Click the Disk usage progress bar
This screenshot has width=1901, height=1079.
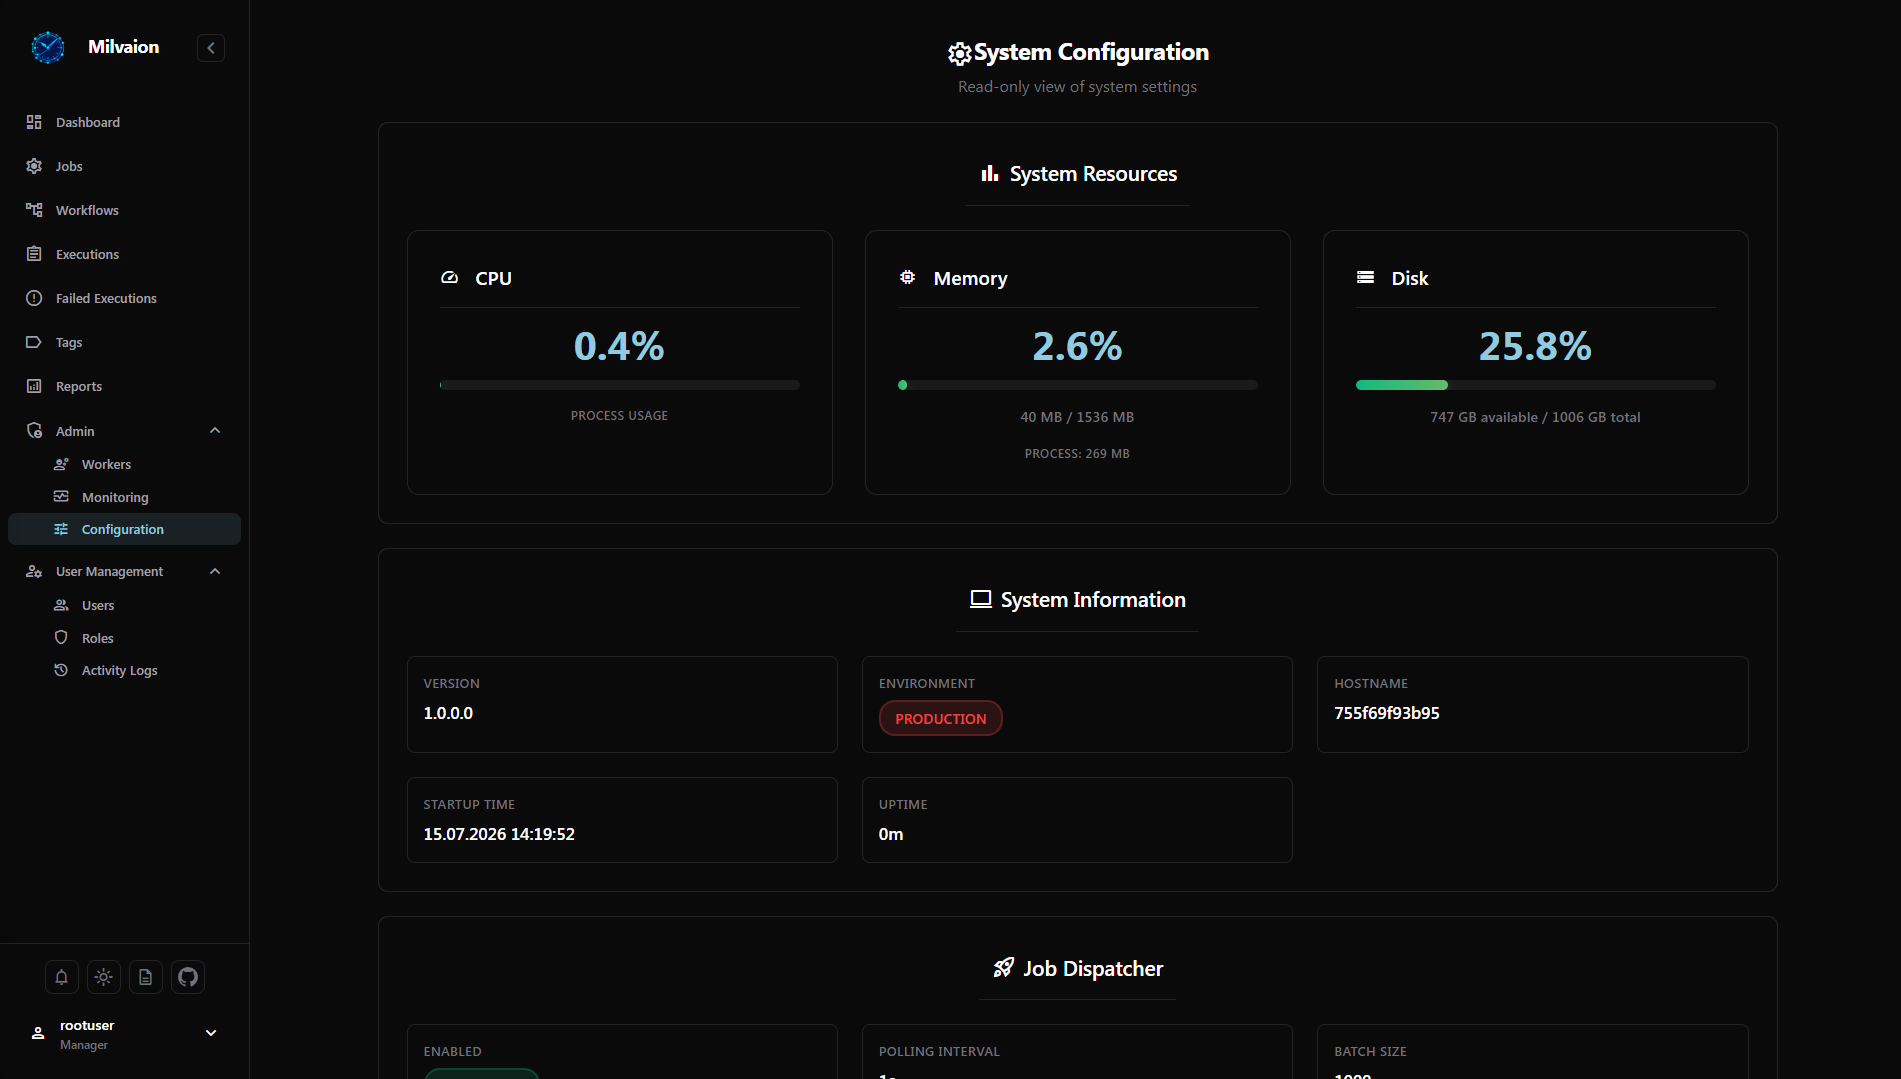[1535, 385]
